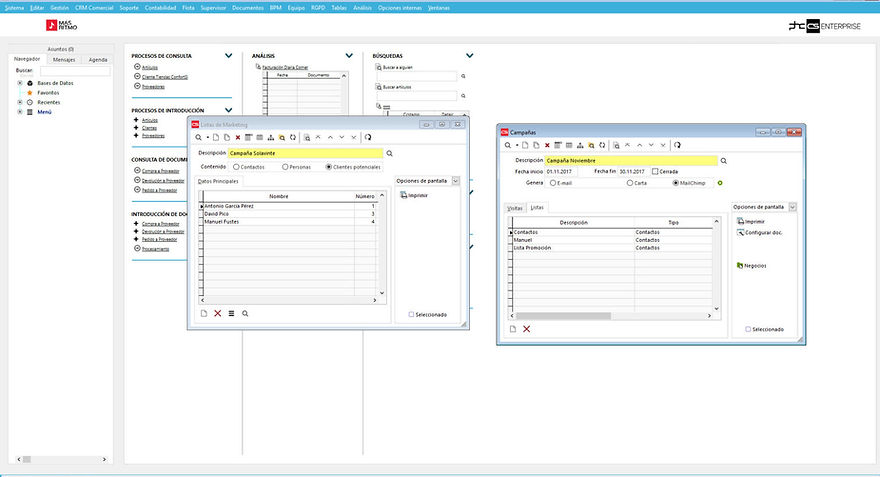This screenshot has height=477, width=880.
Task: Open Procesamiento link
Action: point(155,249)
